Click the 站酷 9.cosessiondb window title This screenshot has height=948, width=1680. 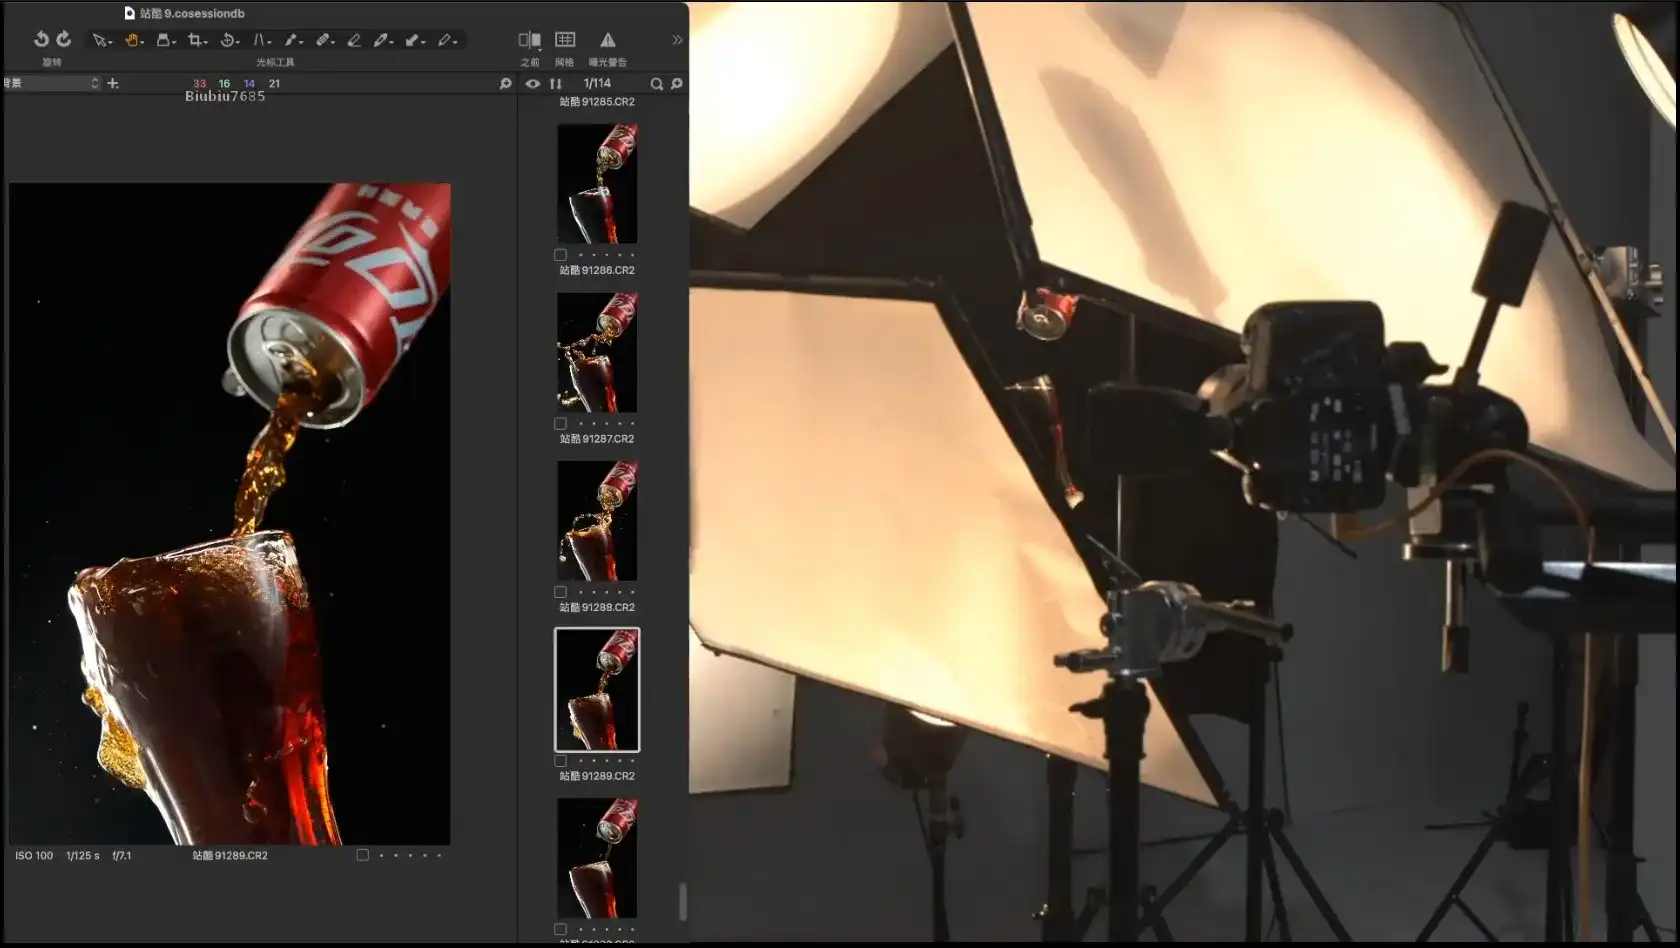tap(191, 13)
